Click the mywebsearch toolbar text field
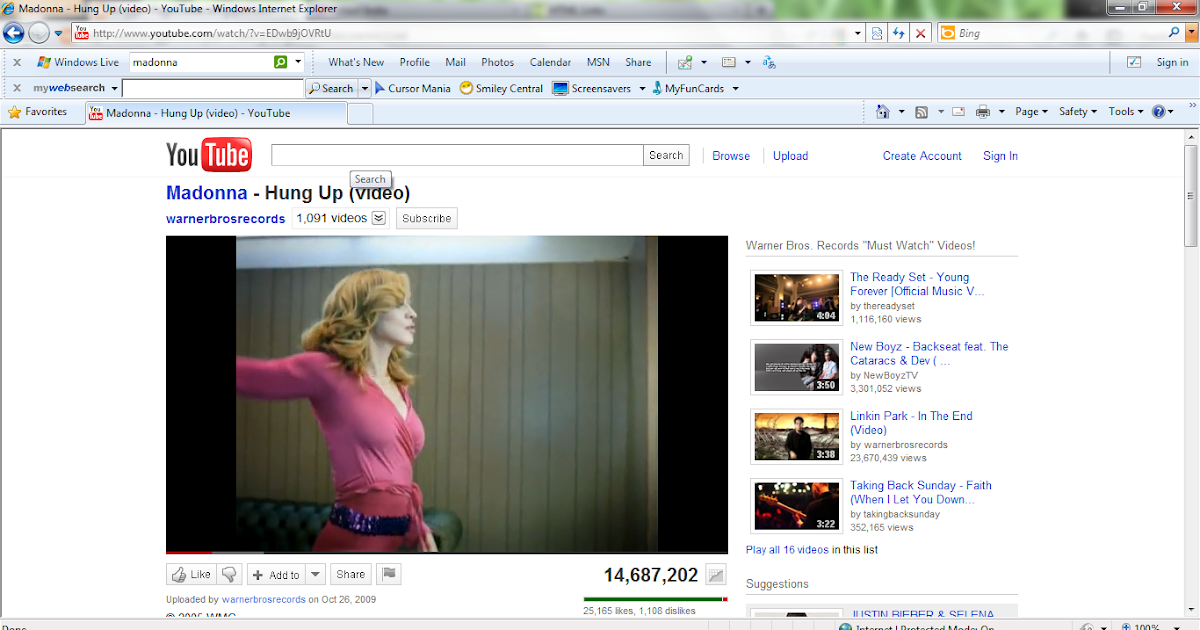Screen dimensions: 1200x630 [213, 88]
